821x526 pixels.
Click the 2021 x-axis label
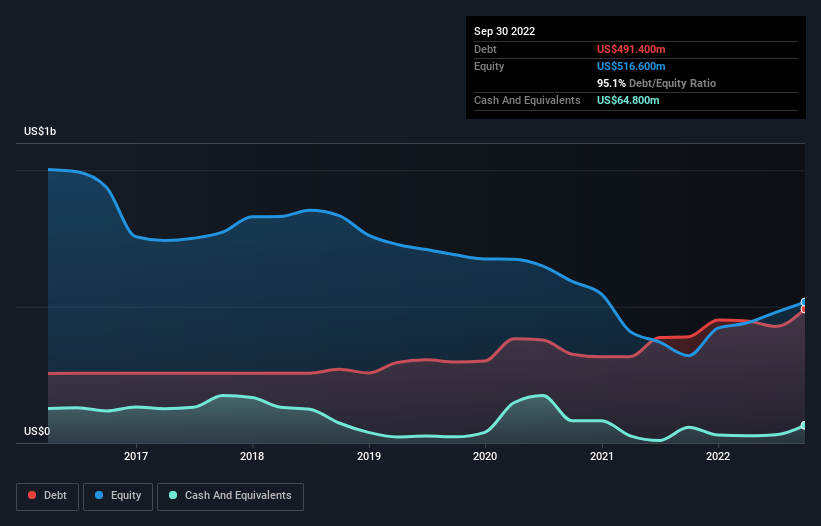tap(602, 456)
